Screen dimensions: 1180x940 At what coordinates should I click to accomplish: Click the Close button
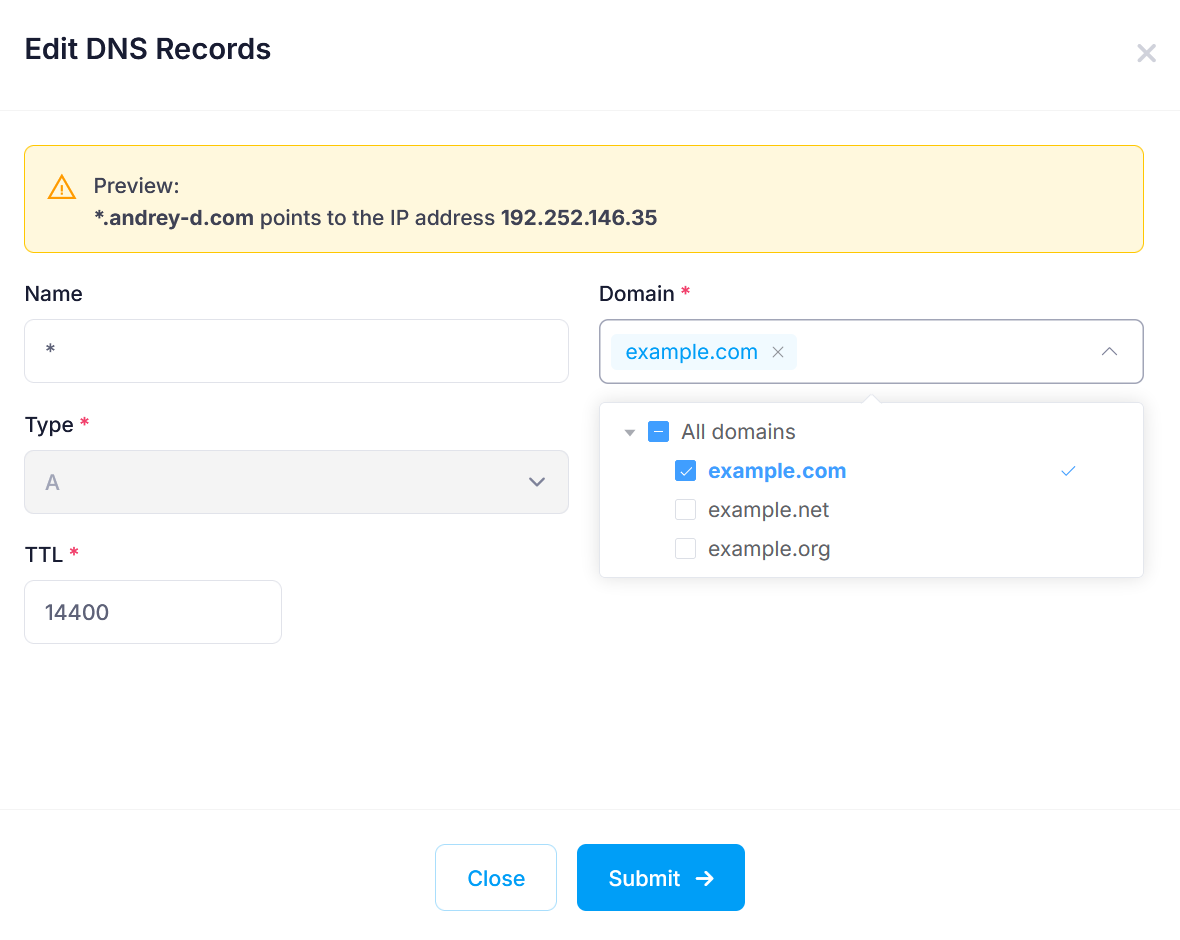495,877
